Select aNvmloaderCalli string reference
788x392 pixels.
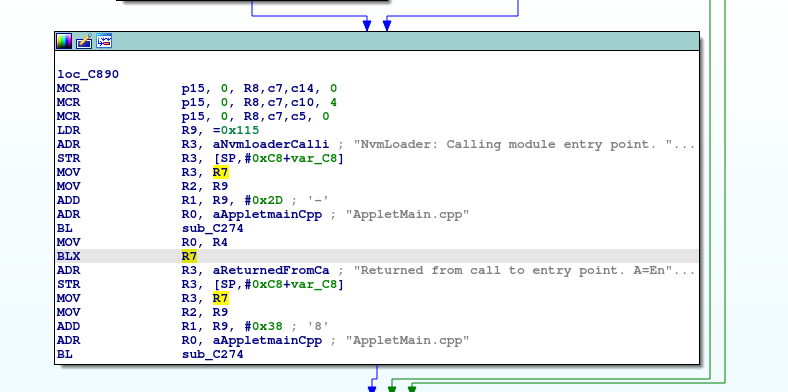click(271, 144)
